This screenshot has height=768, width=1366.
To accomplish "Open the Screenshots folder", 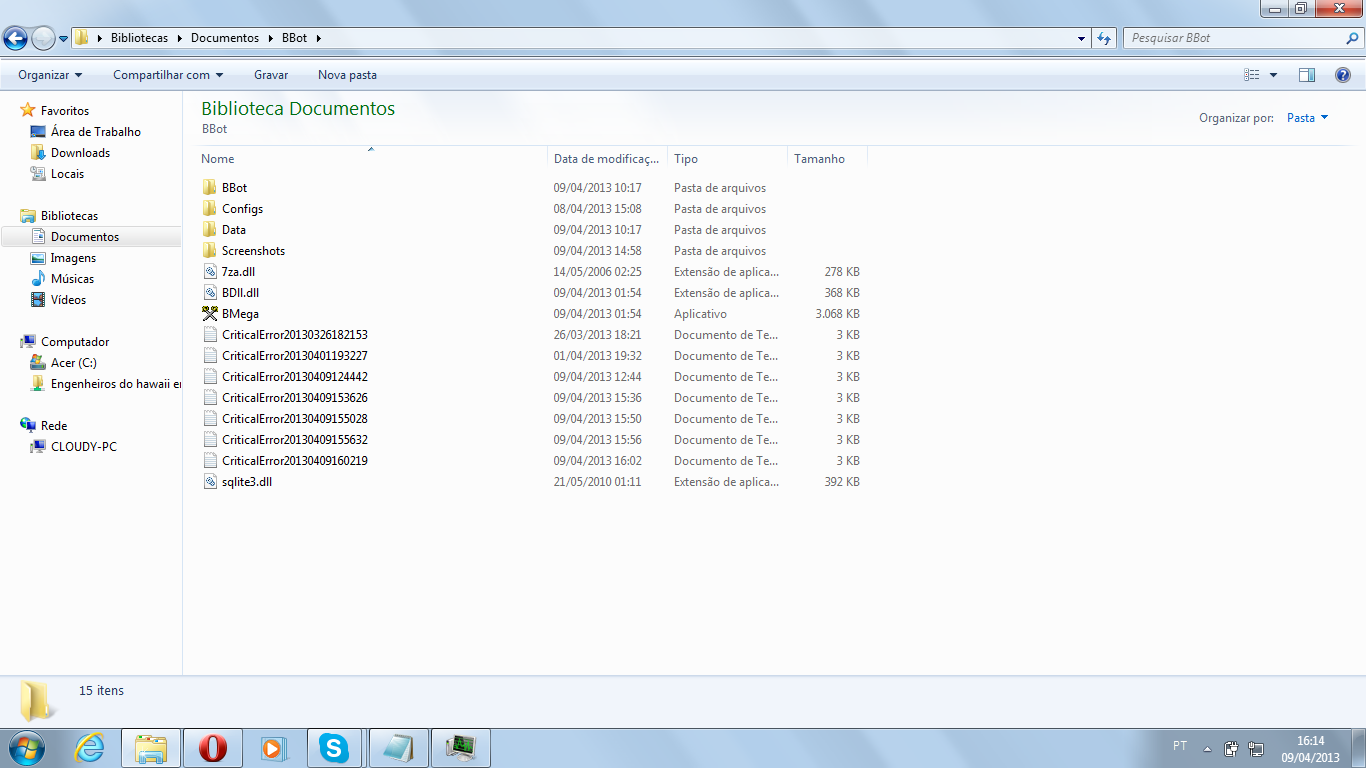I will (253, 251).
